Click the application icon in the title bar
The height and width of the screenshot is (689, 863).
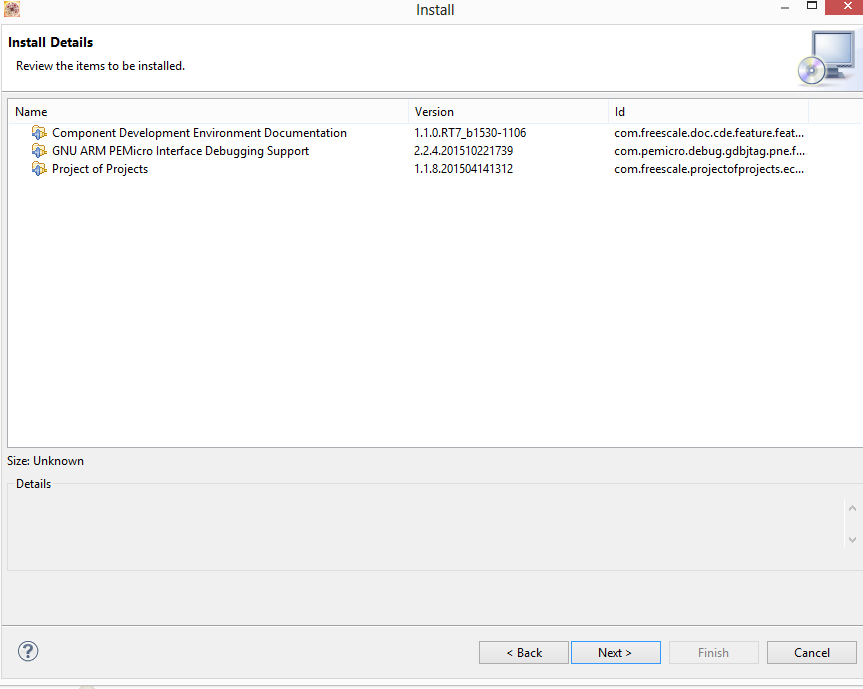tap(12, 9)
